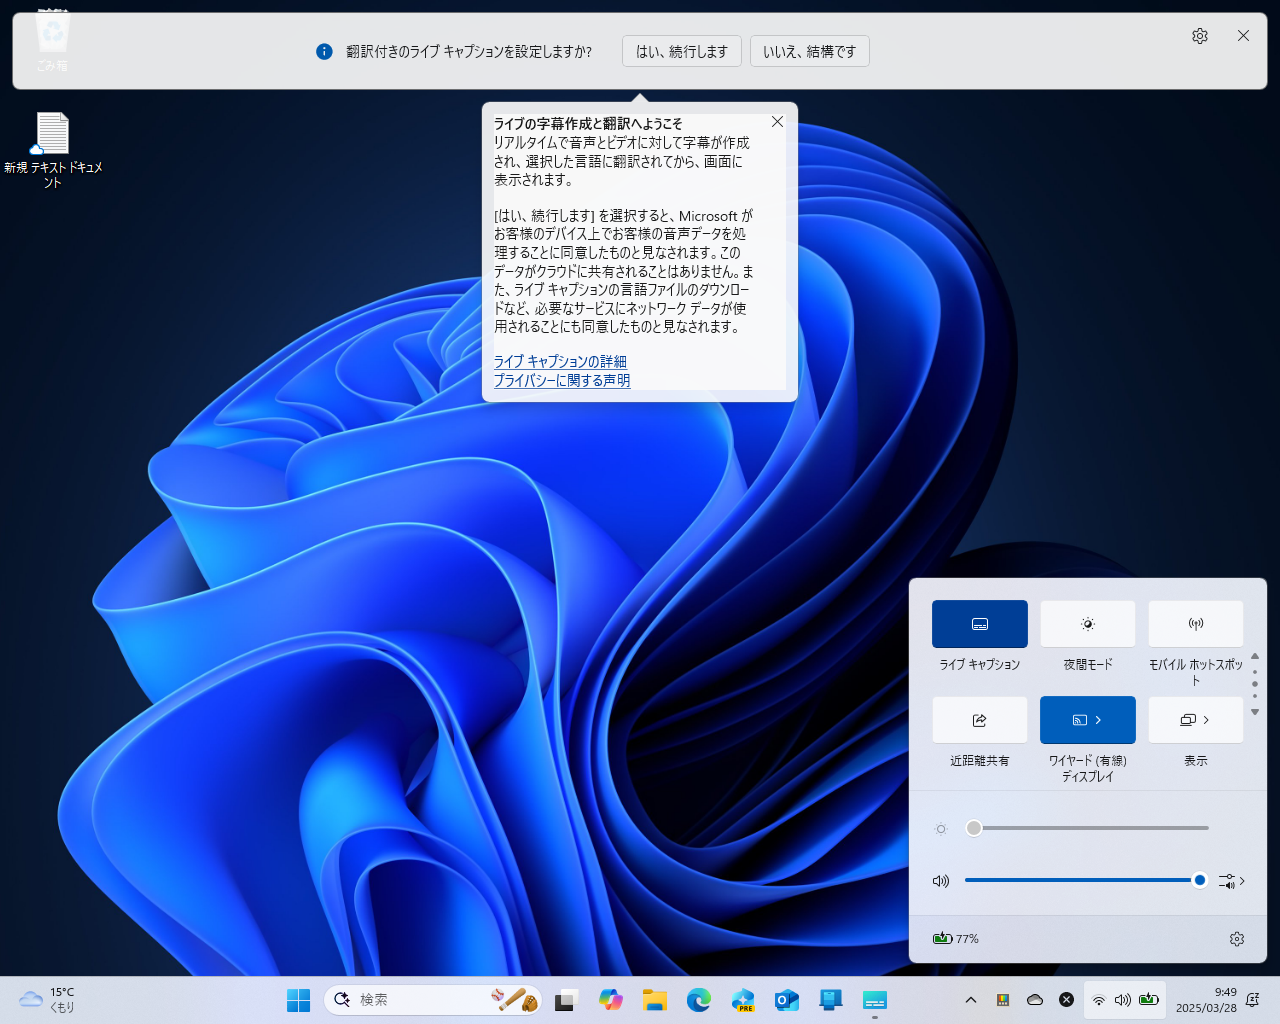Open sound output selector beside volume slider

[x=1232, y=881]
